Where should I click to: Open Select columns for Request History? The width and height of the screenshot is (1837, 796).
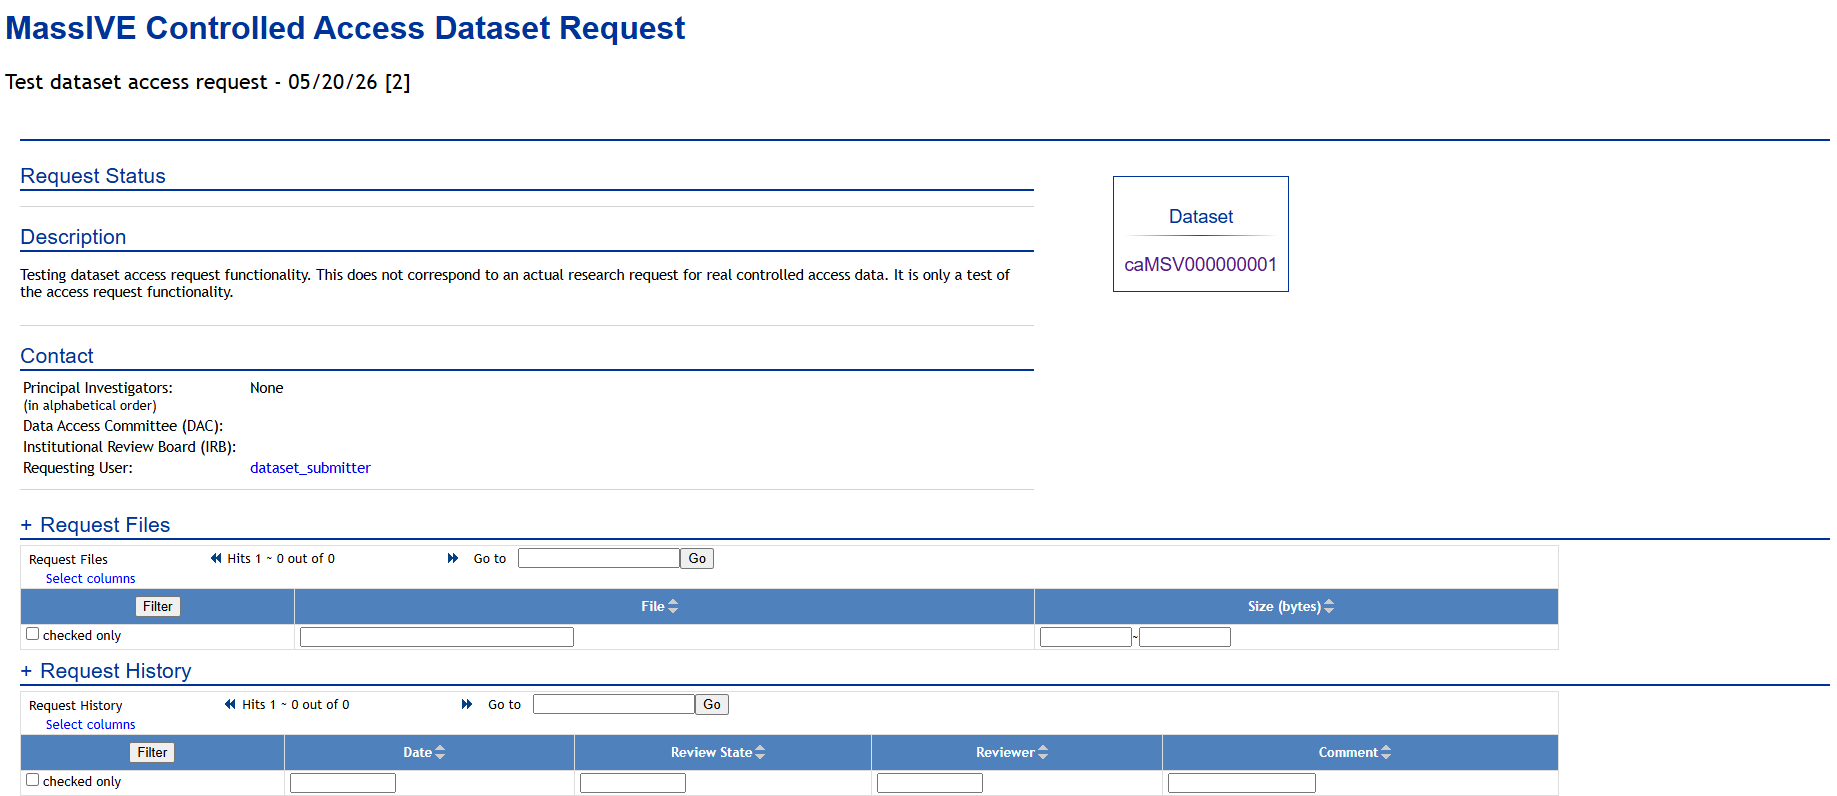90,724
